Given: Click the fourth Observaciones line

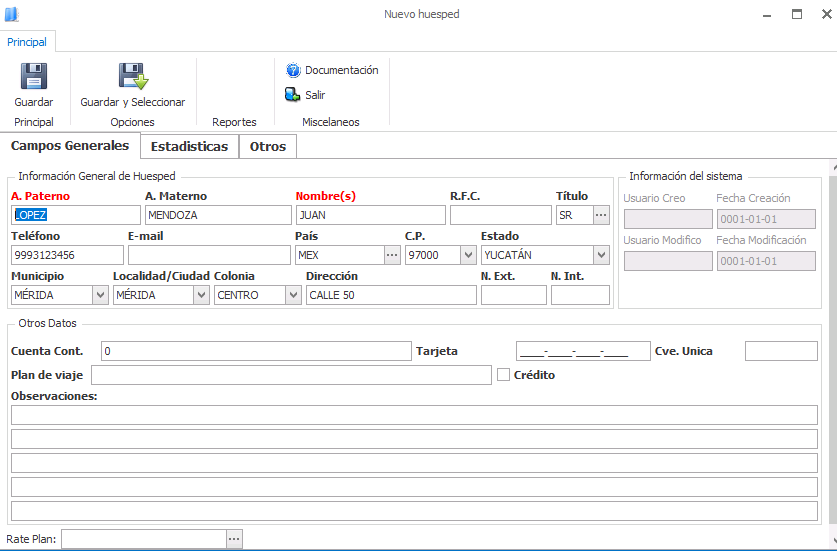Looking at the screenshot, I should pos(414,487).
